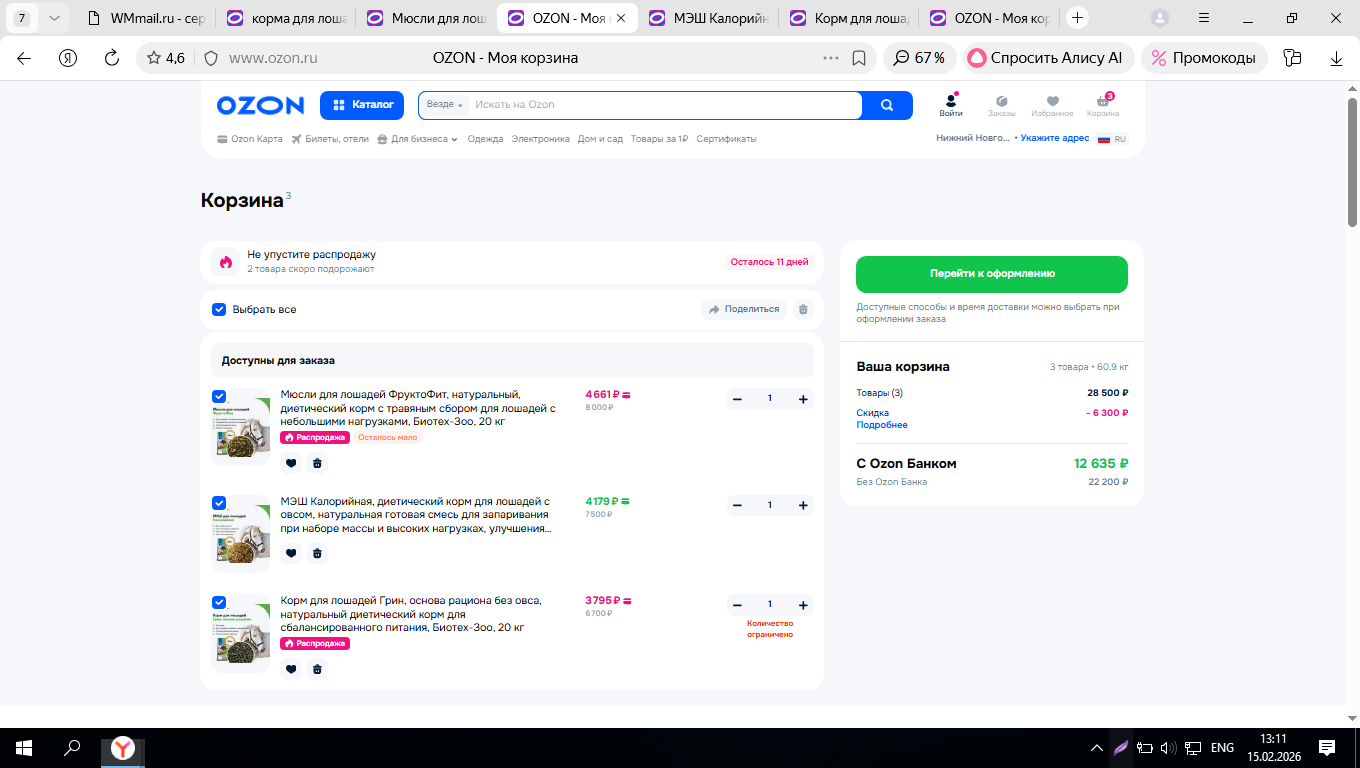Decrease quantity of Корм Грин
Viewport: 1360px width, 768px height.
[737, 605]
